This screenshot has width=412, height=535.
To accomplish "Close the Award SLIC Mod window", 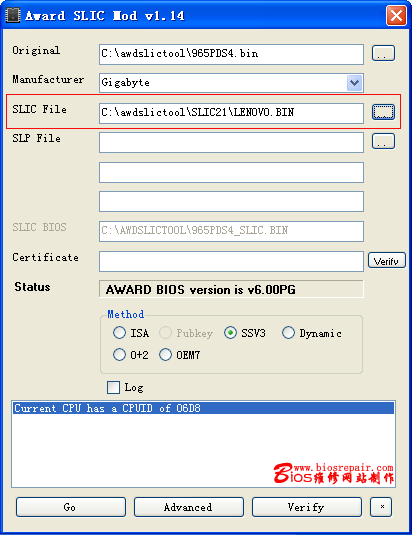I will point(396,16).
